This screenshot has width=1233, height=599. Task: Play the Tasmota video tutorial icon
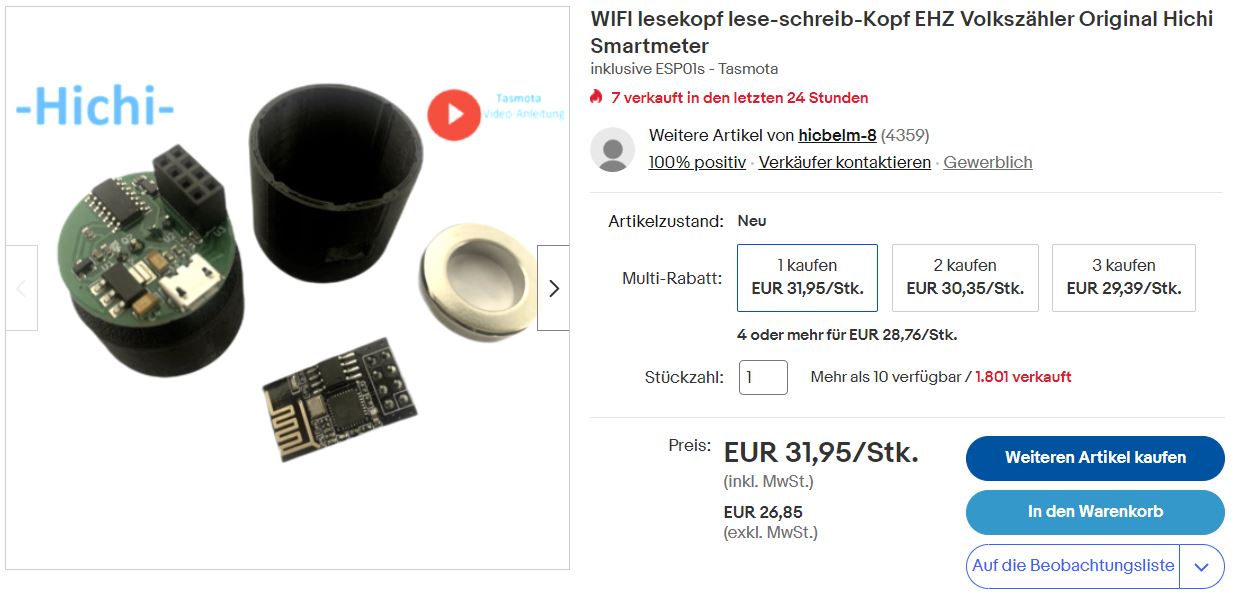click(x=454, y=114)
